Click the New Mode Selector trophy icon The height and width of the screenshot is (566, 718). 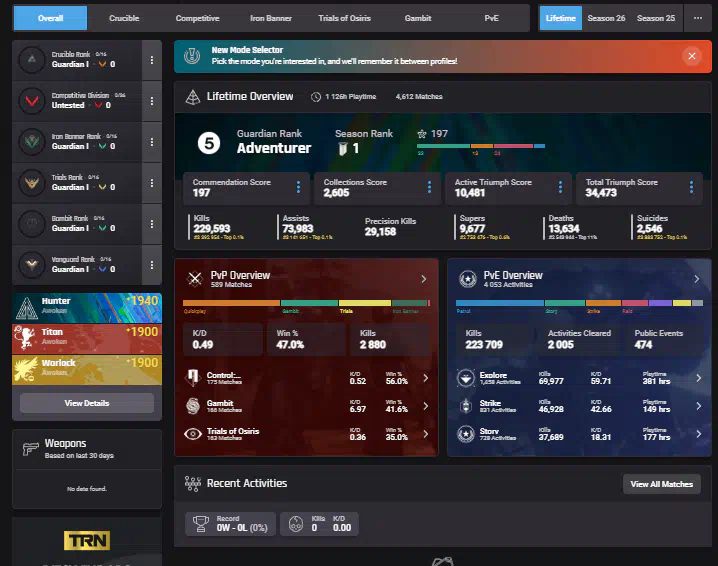[192, 56]
